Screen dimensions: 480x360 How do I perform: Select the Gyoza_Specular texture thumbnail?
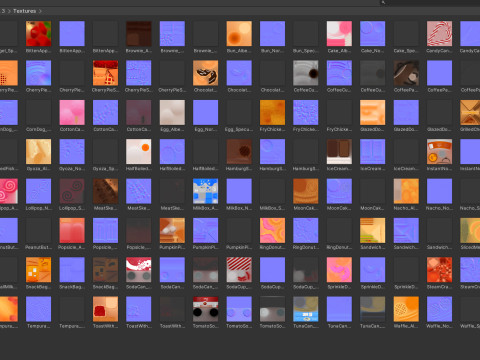(105, 152)
